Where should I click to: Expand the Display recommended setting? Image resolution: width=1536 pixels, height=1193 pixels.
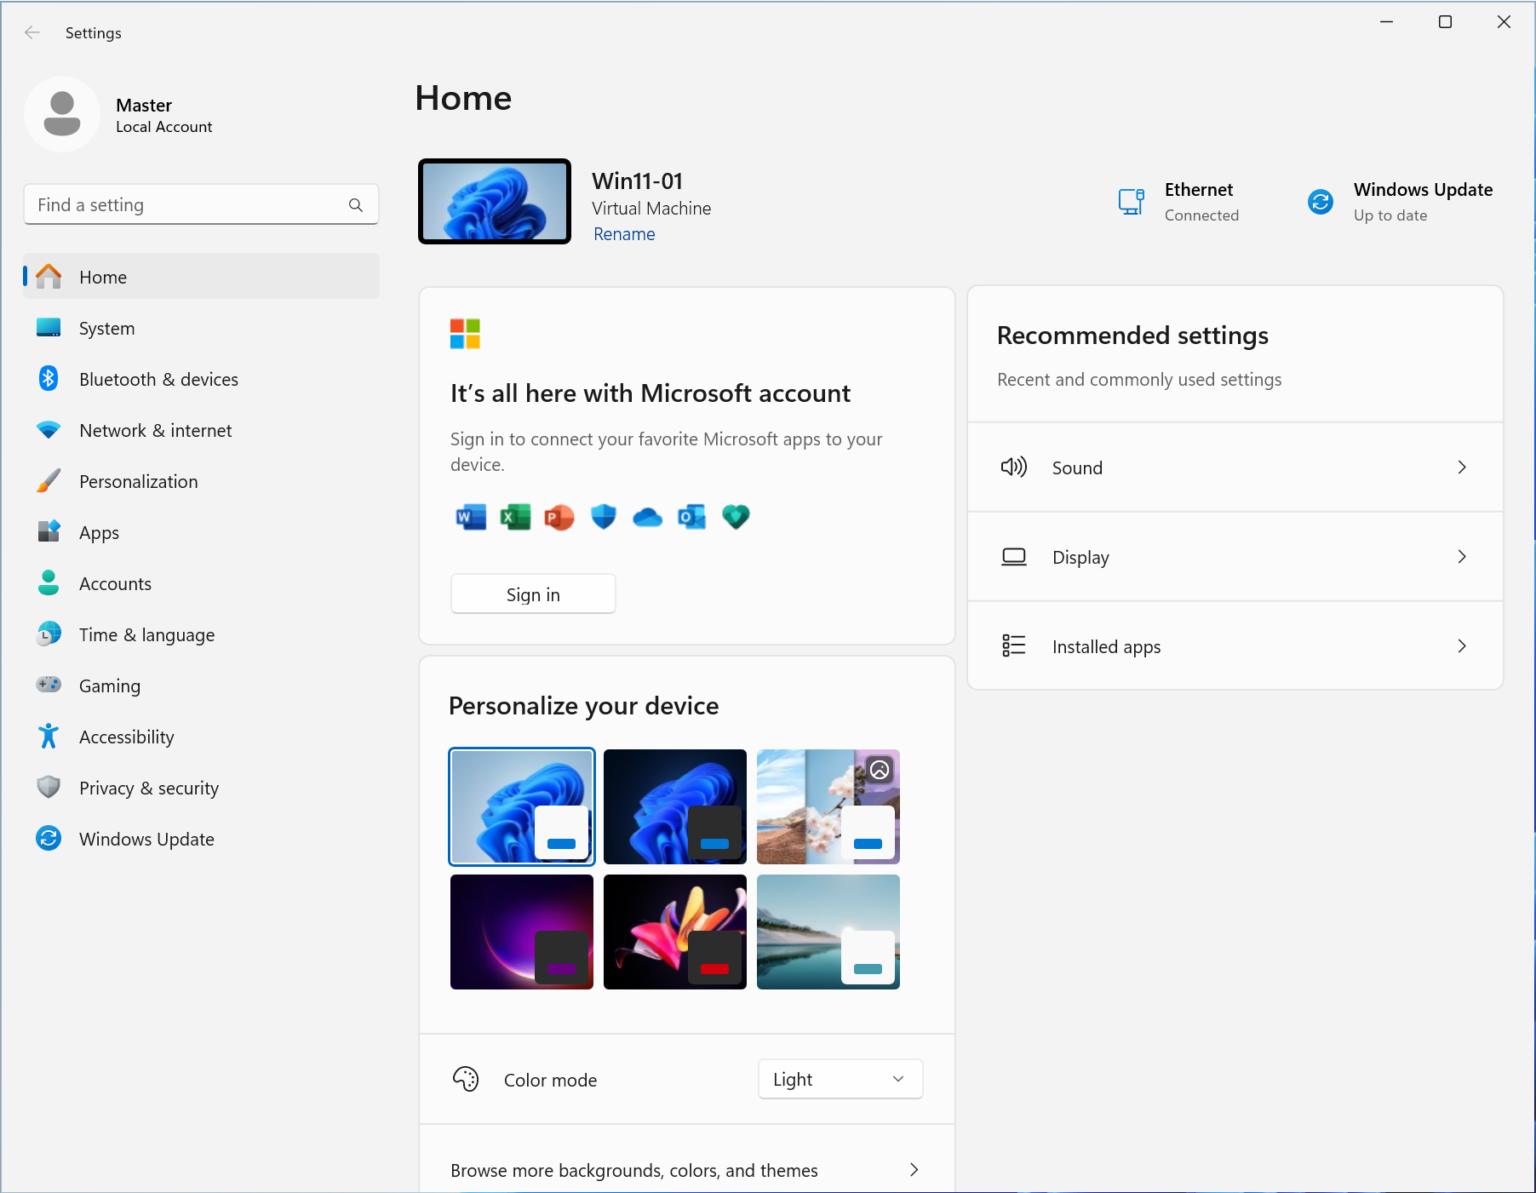coord(1235,556)
